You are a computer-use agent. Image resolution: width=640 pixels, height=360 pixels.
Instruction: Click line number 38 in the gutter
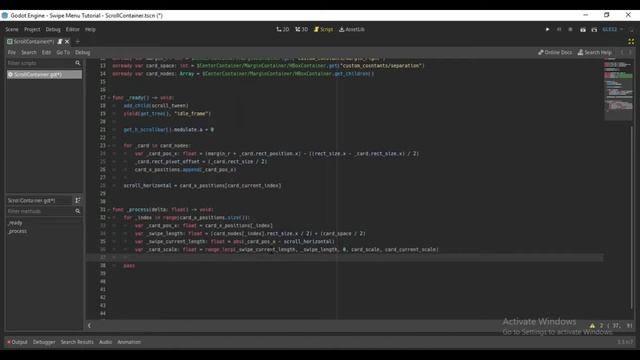(x=103, y=266)
